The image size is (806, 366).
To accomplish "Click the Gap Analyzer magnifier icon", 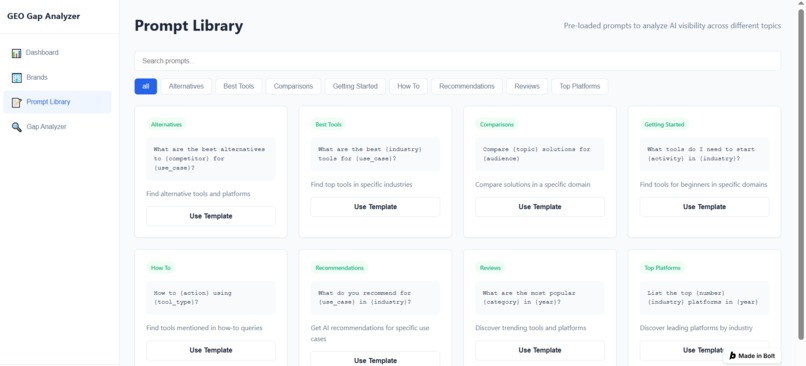I will [x=16, y=127].
